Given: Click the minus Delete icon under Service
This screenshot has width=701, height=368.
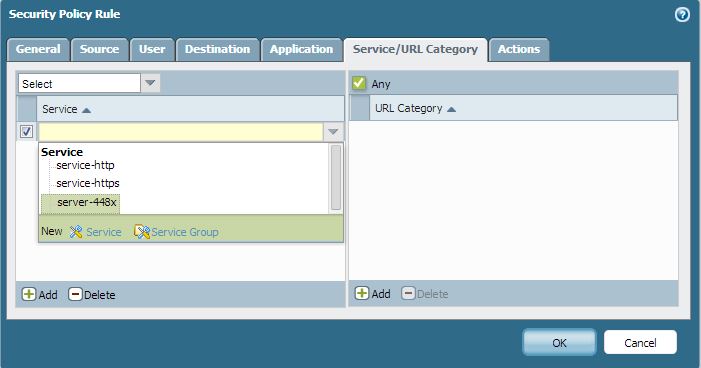Looking at the screenshot, I should pos(75,294).
